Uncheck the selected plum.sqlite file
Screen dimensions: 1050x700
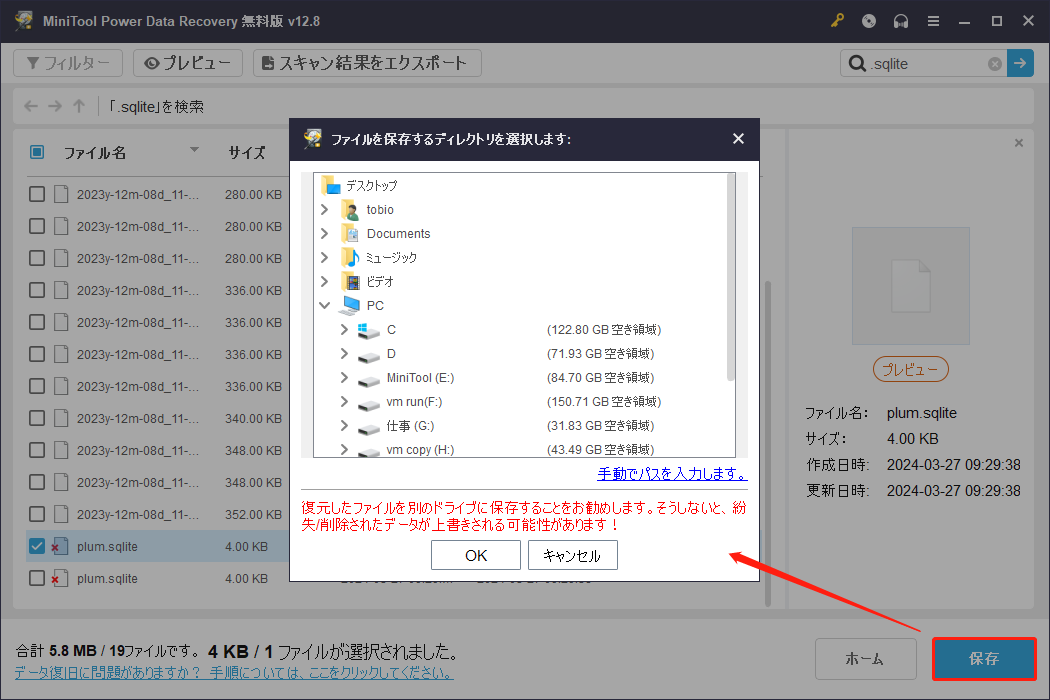point(37,546)
